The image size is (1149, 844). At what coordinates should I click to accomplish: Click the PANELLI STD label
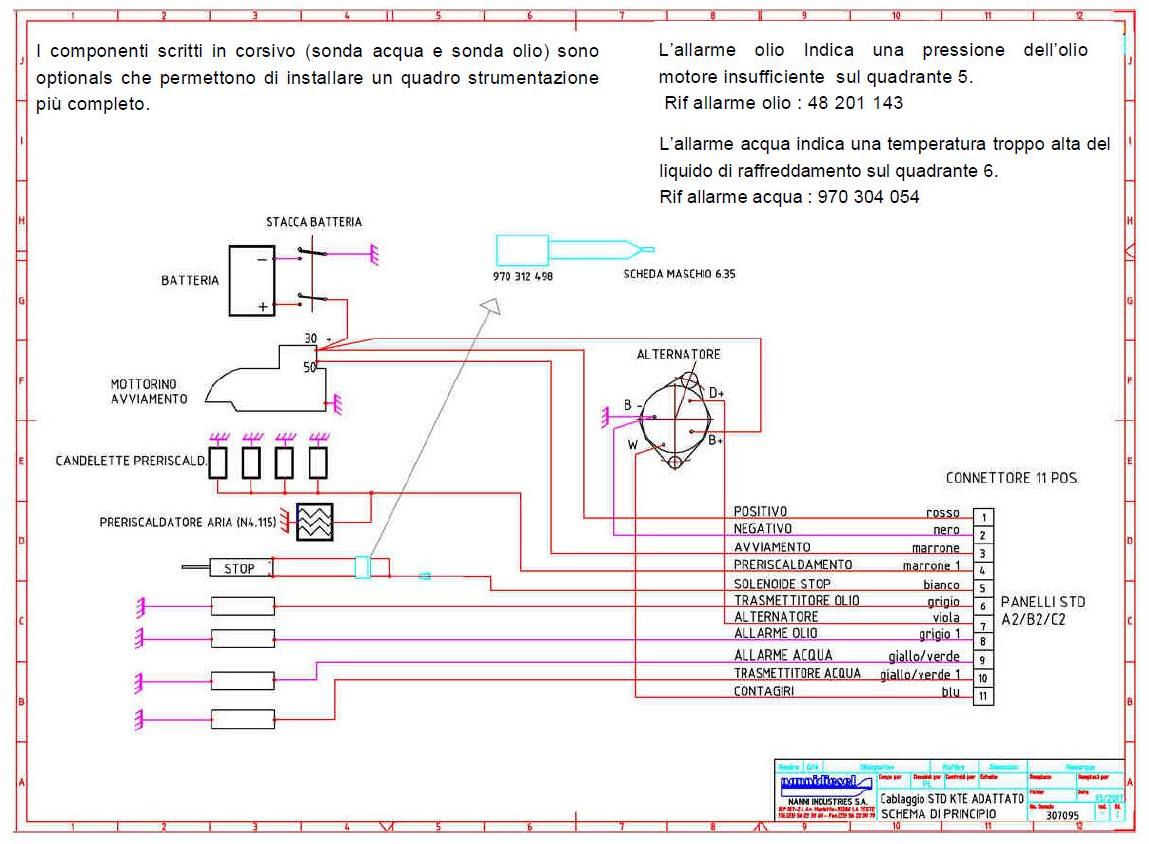(1043, 601)
